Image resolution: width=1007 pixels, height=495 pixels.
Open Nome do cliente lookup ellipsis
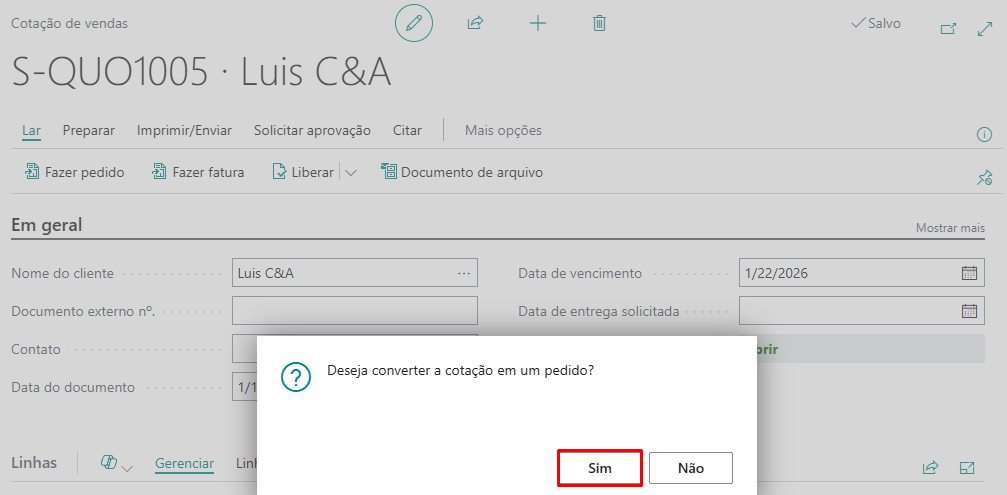[464, 273]
